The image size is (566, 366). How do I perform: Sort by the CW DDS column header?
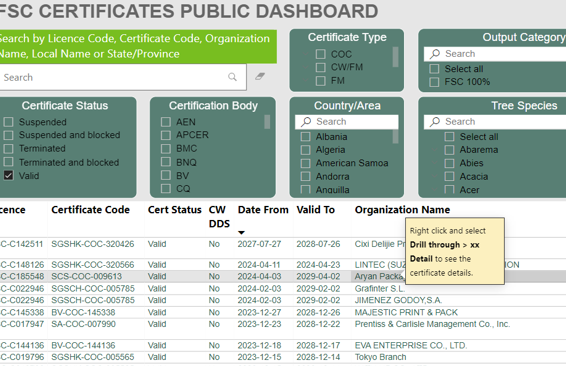(219, 217)
